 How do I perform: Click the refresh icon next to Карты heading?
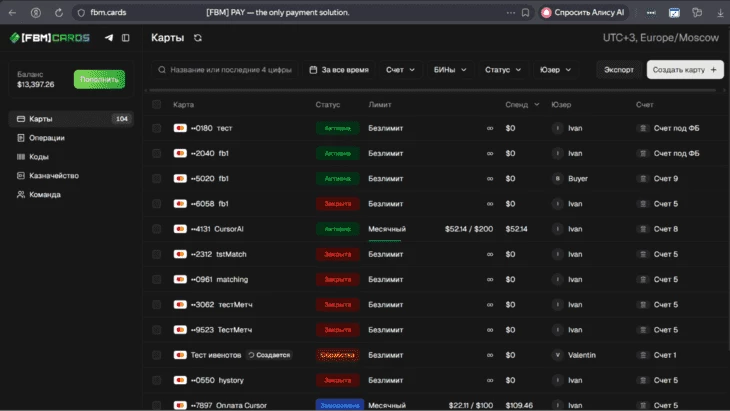tap(198, 38)
